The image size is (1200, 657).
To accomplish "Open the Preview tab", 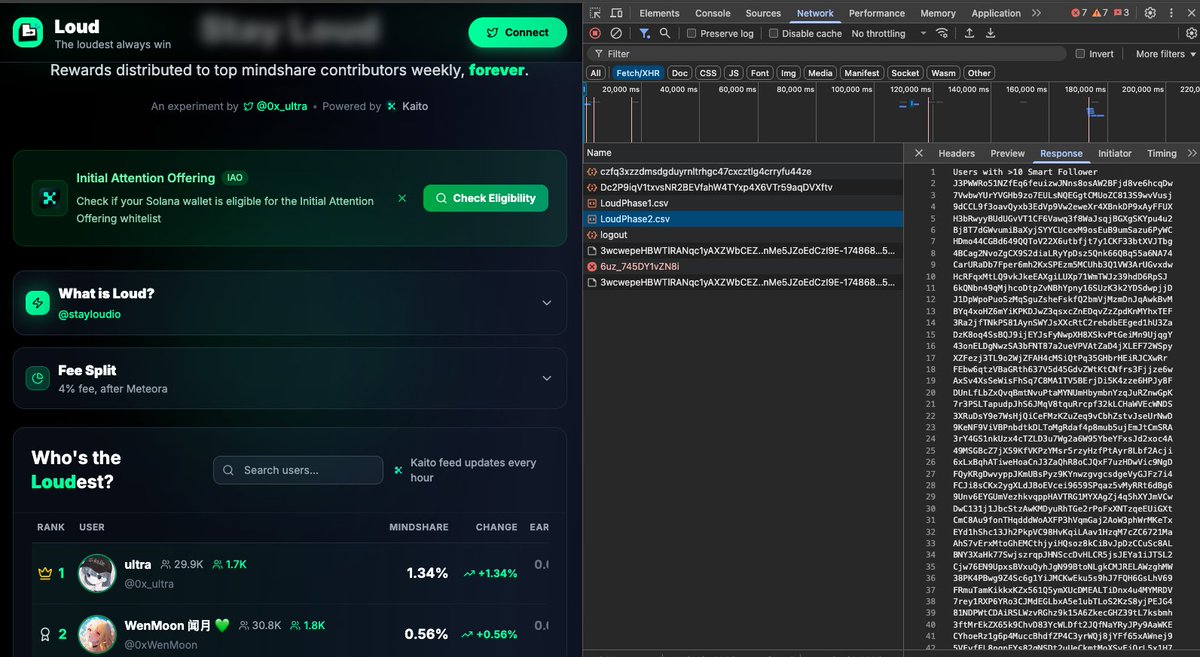I will tap(1007, 153).
